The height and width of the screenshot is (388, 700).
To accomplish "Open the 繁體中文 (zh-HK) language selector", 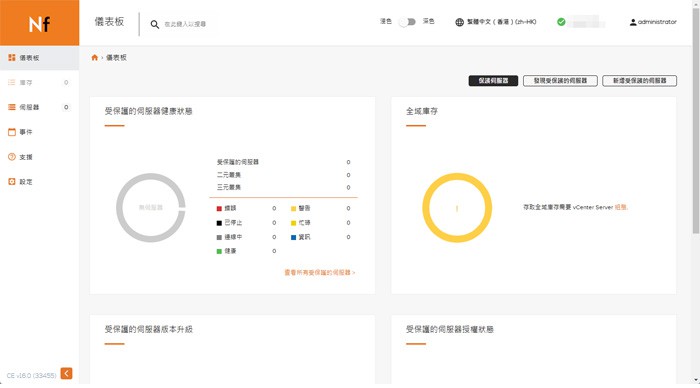I will coord(496,22).
